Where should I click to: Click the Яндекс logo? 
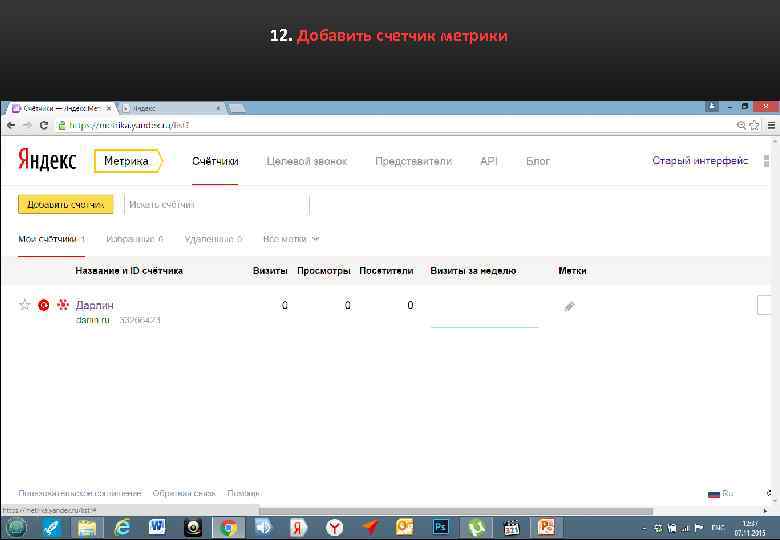(x=47, y=160)
